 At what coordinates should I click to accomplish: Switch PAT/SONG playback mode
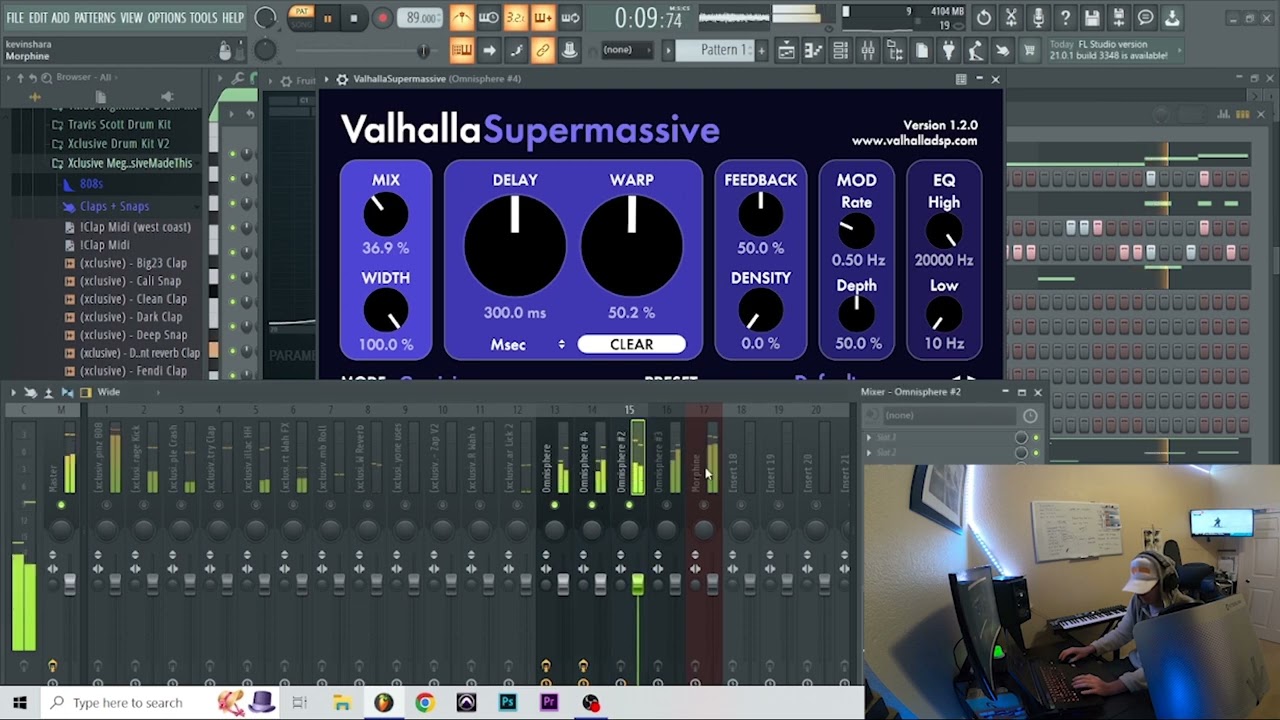click(x=300, y=18)
